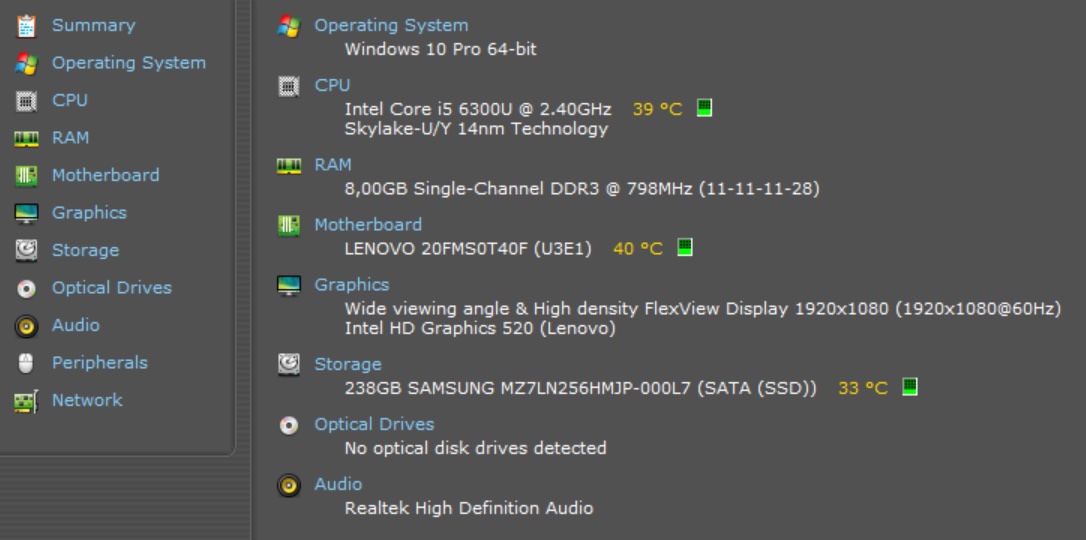Click the Storage heading in main panel
The height and width of the screenshot is (540, 1086).
point(348,365)
